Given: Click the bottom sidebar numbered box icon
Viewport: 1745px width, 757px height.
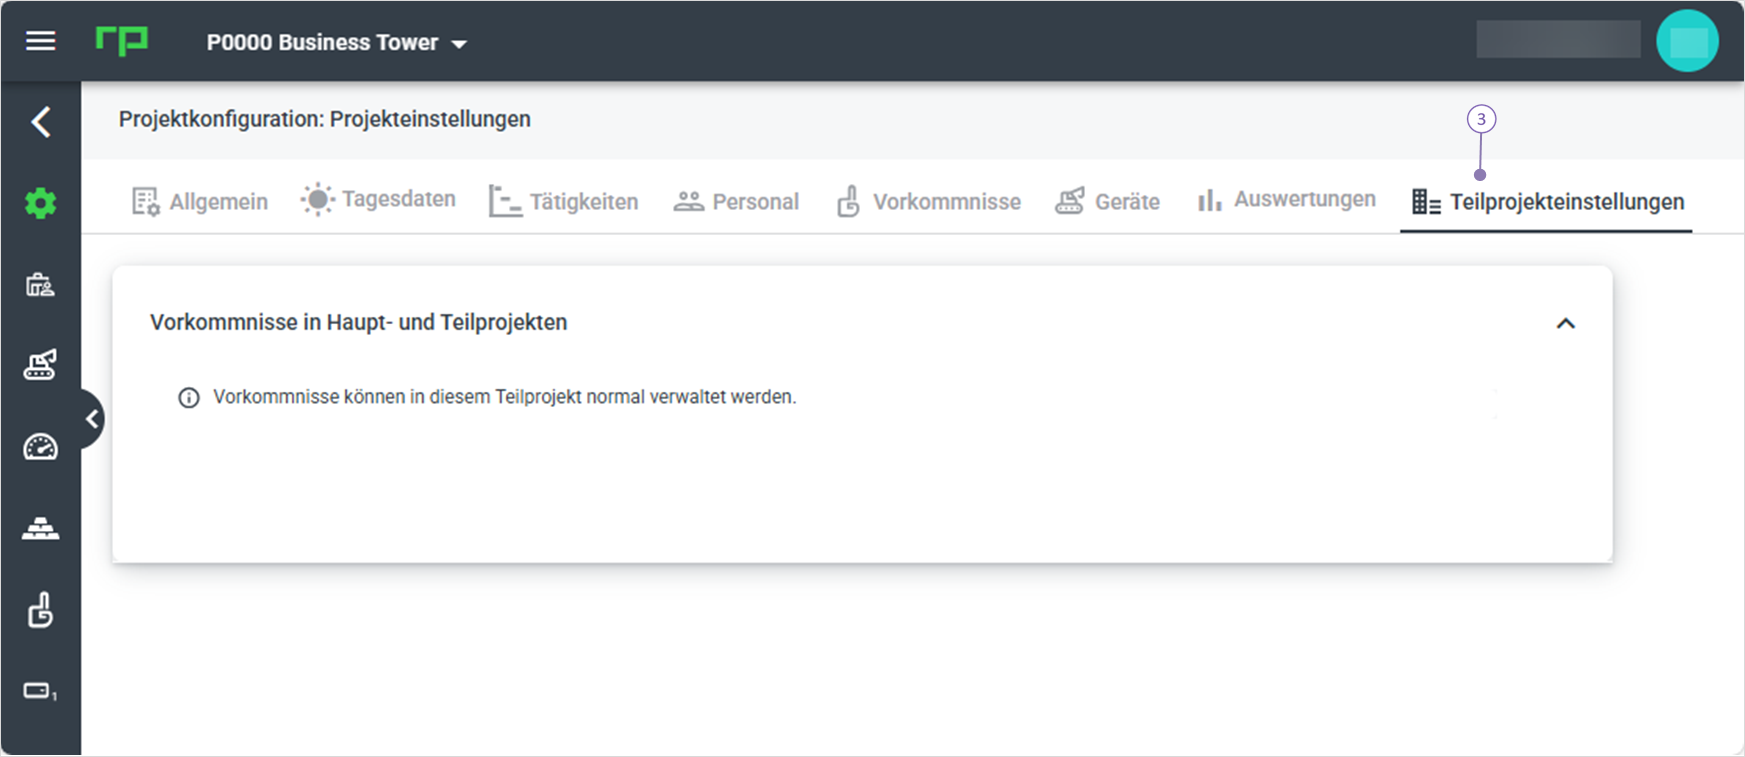Looking at the screenshot, I should [x=41, y=691].
